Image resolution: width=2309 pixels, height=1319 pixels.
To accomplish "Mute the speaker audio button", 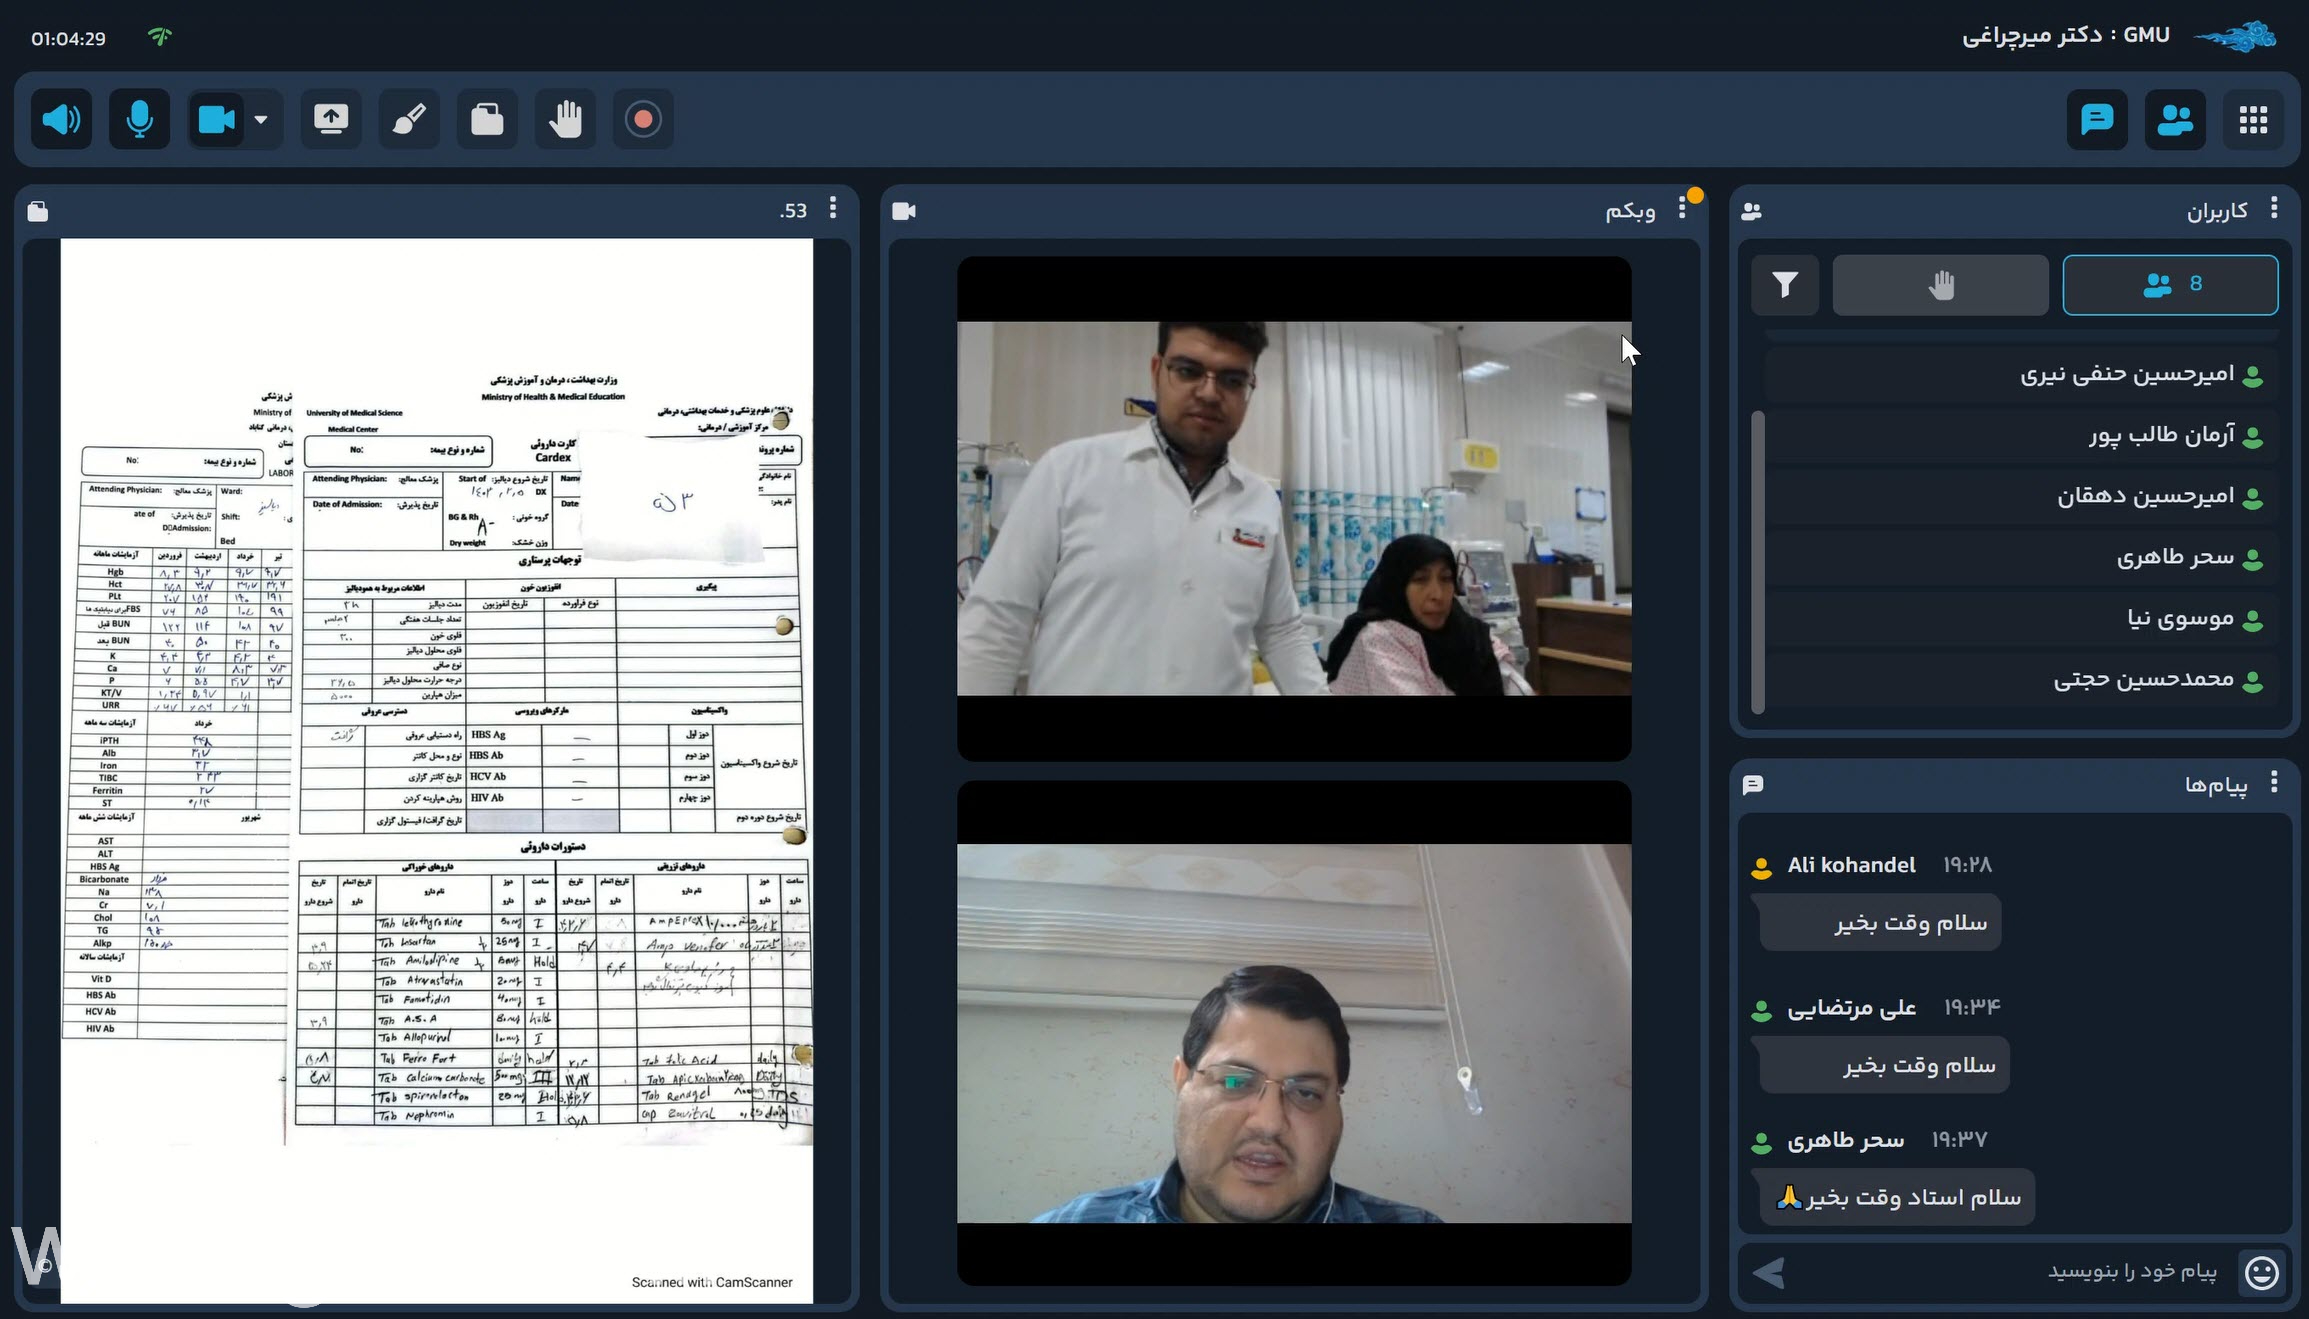I will [x=61, y=120].
